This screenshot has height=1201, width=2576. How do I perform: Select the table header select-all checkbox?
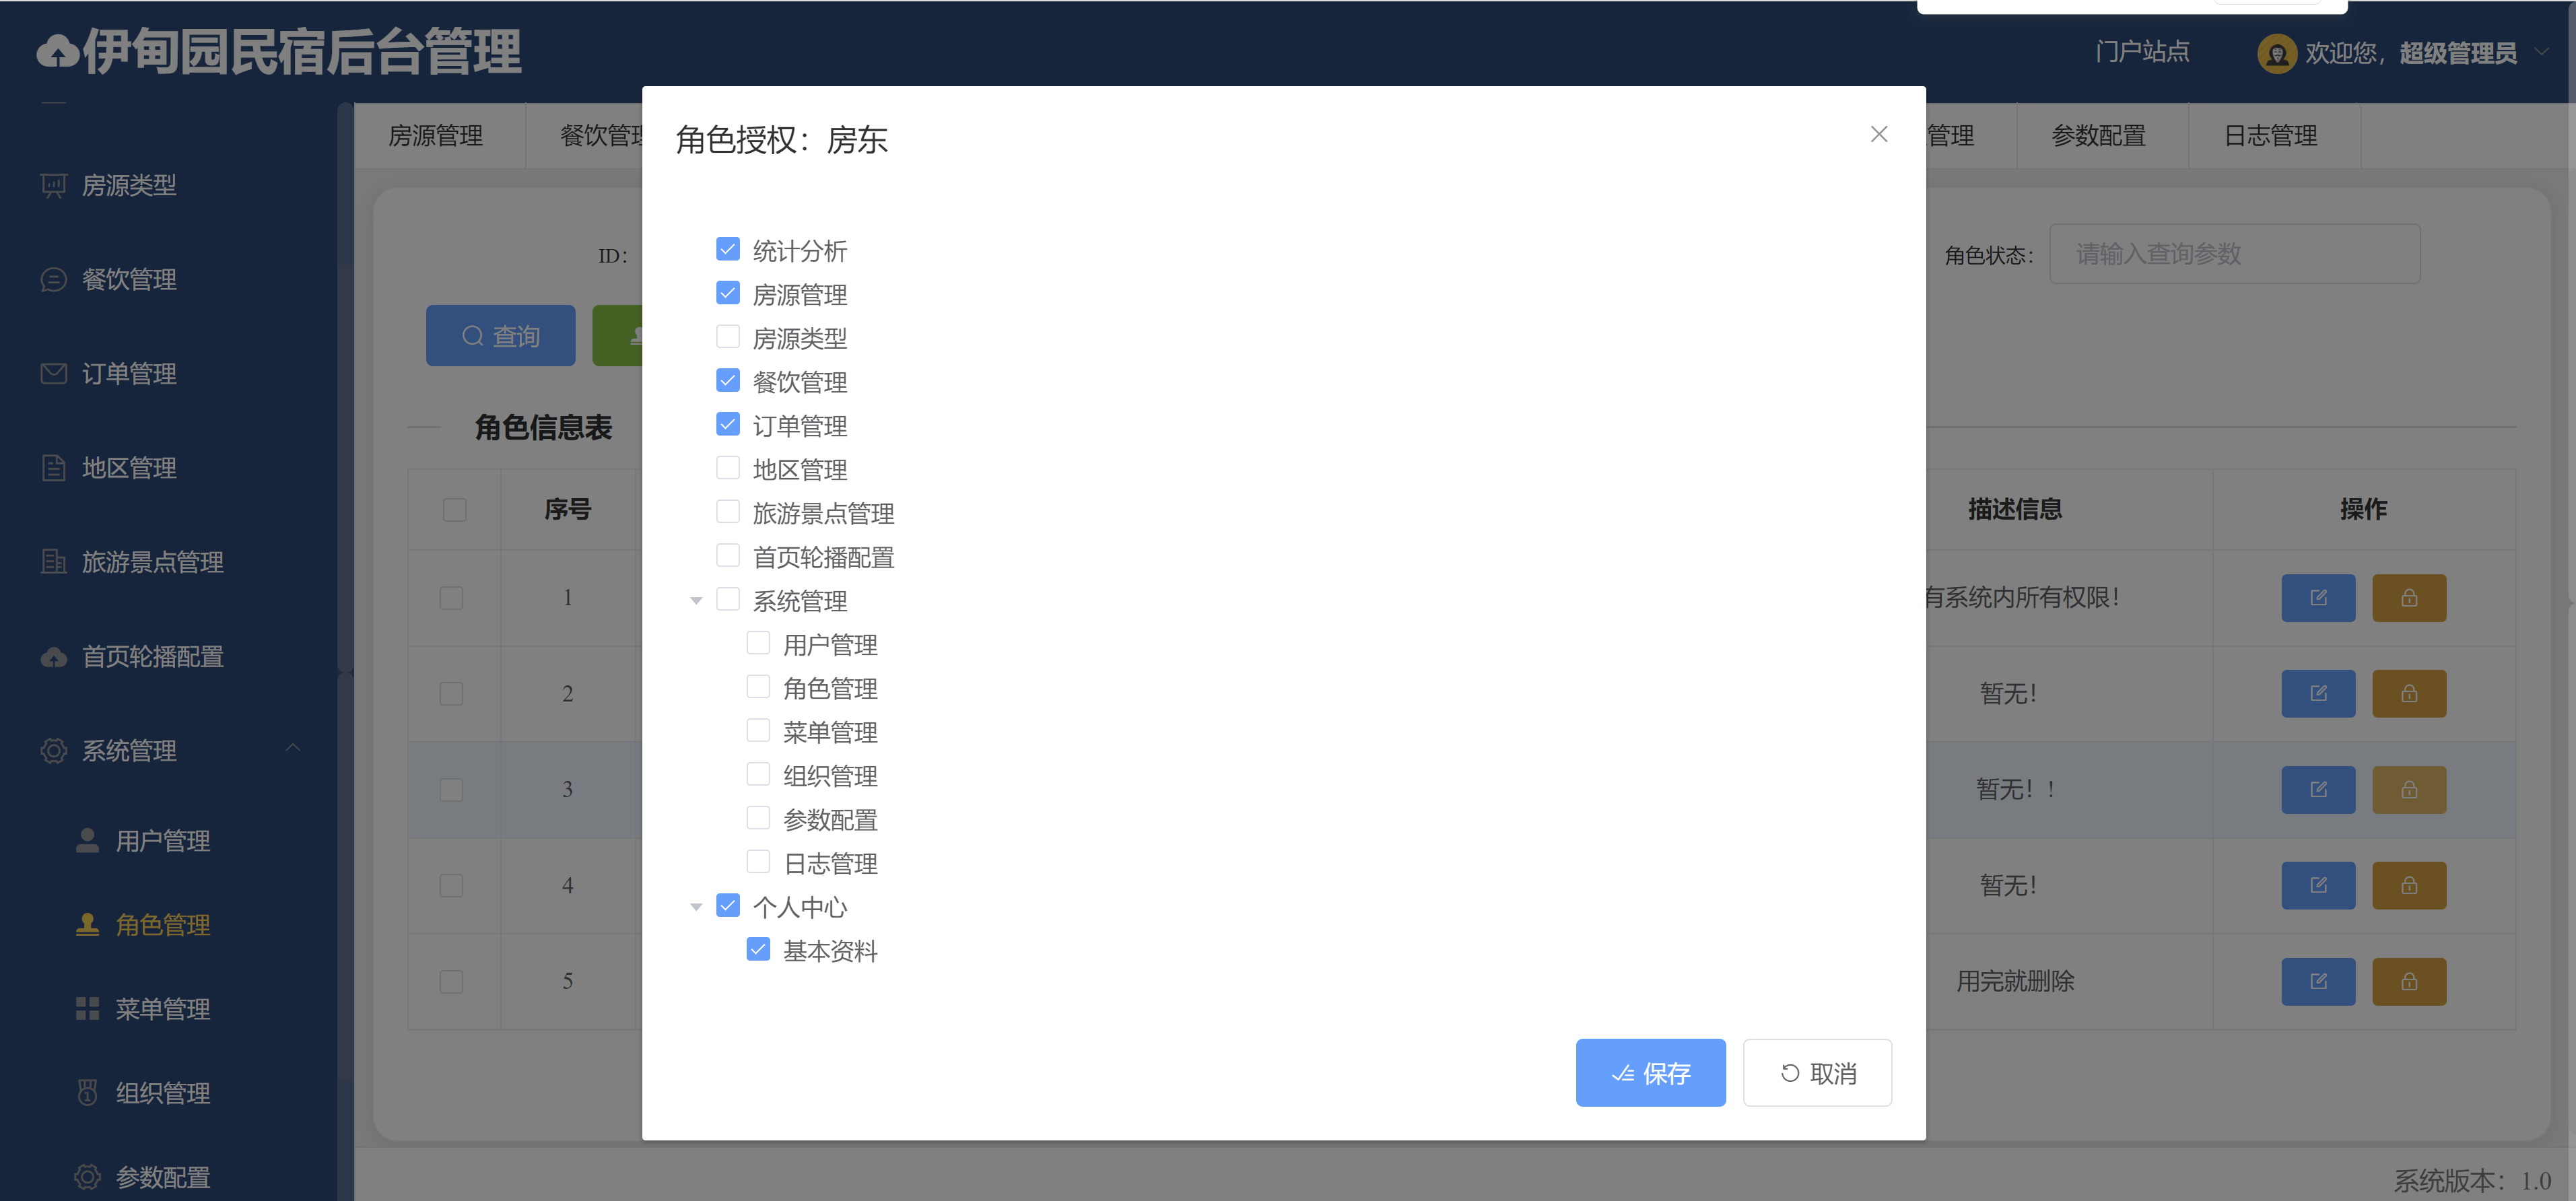[455, 510]
